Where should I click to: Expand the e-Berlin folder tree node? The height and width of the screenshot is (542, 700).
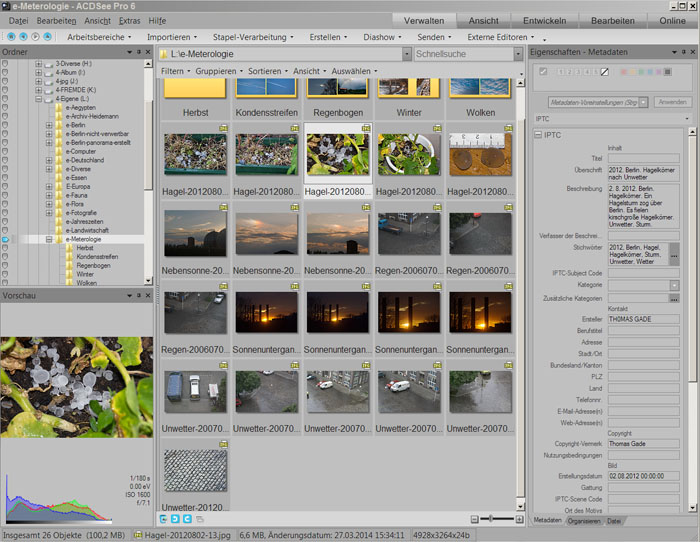tap(48, 125)
